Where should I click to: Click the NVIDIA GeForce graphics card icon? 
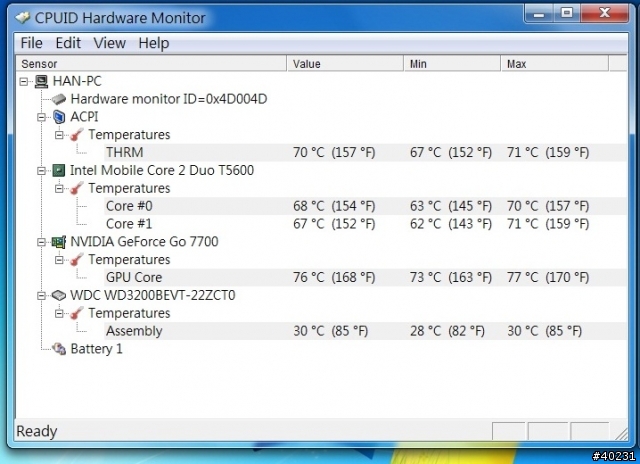click(59, 242)
